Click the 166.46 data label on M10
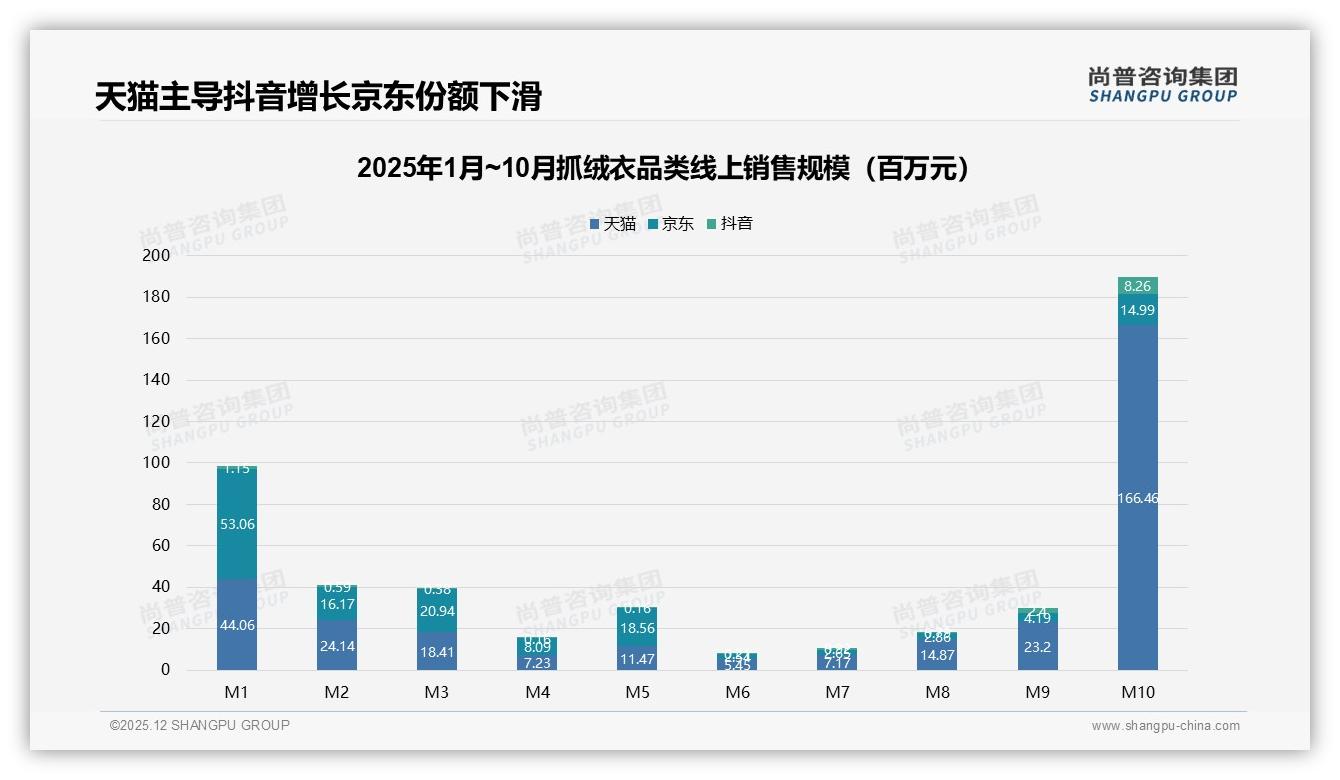The image size is (1340, 780). pyautogui.click(x=1137, y=497)
